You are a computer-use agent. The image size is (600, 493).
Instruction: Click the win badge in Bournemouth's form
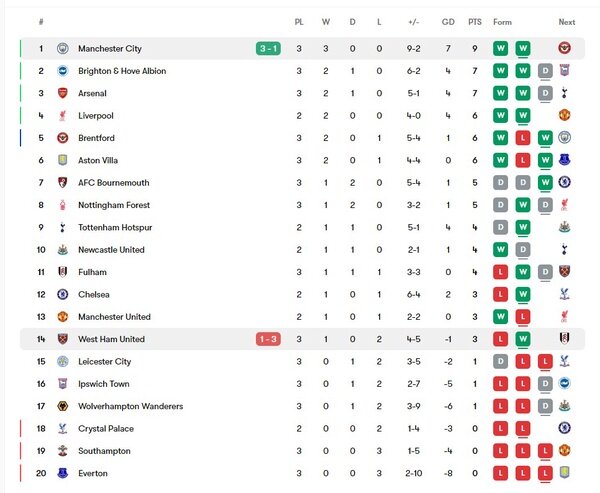(x=545, y=182)
